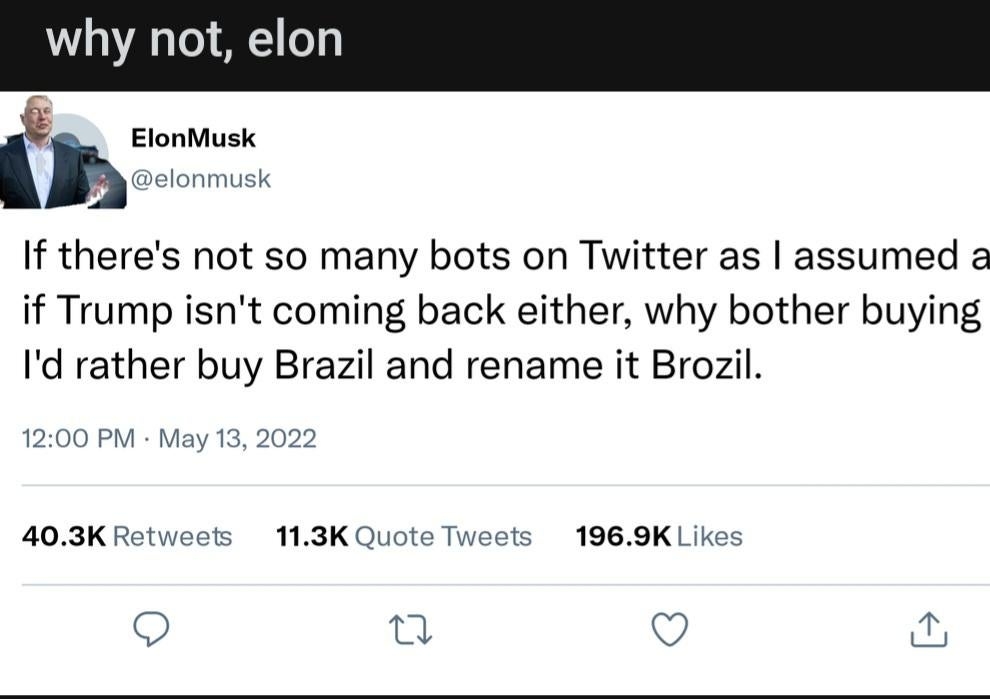
Task: Open the share menu via the upload arrow icon
Action: point(930,630)
